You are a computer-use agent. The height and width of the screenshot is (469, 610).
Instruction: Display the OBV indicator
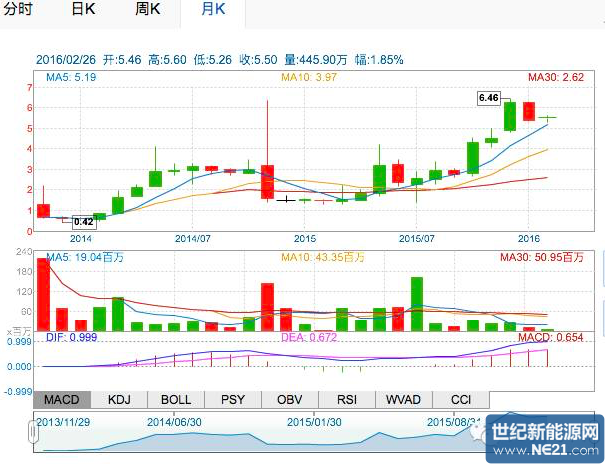click(x=289, y=399)
